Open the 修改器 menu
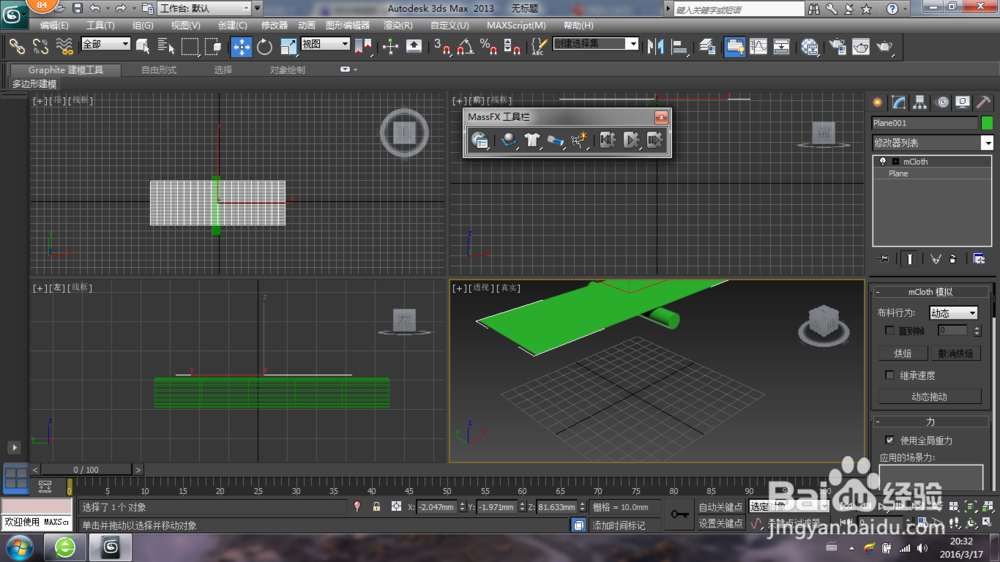The height and width of the screenshot is (562, 1000). (x=274, y=26)
